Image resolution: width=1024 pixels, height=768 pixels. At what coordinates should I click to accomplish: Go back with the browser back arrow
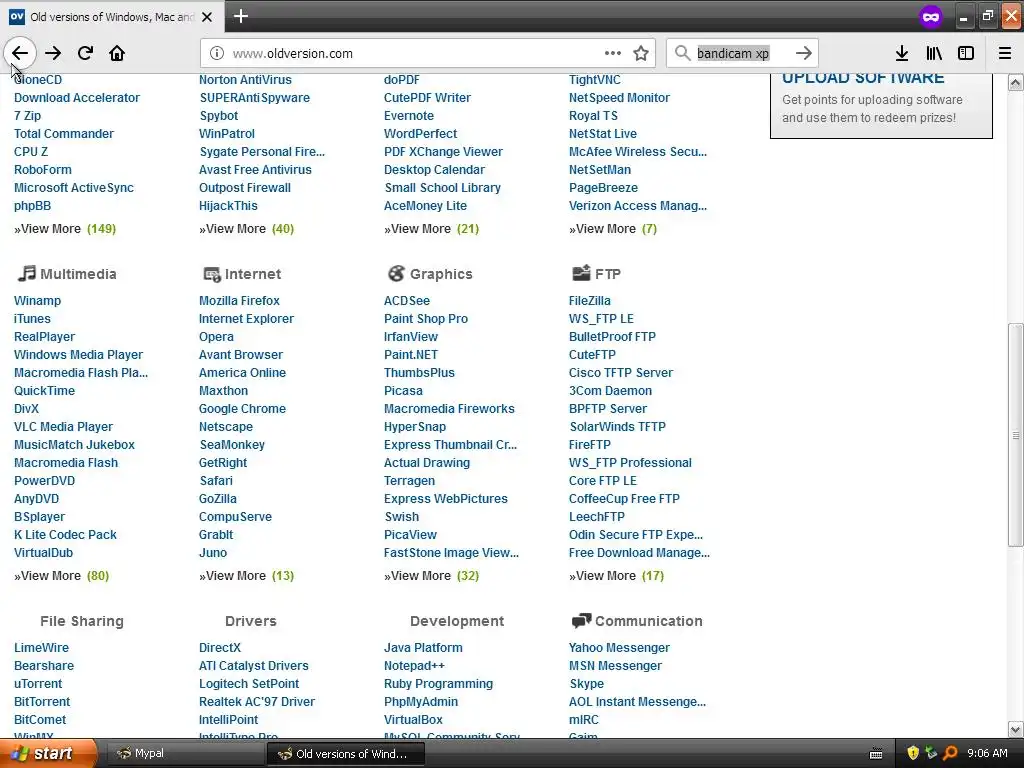click(x=20, y=53)
